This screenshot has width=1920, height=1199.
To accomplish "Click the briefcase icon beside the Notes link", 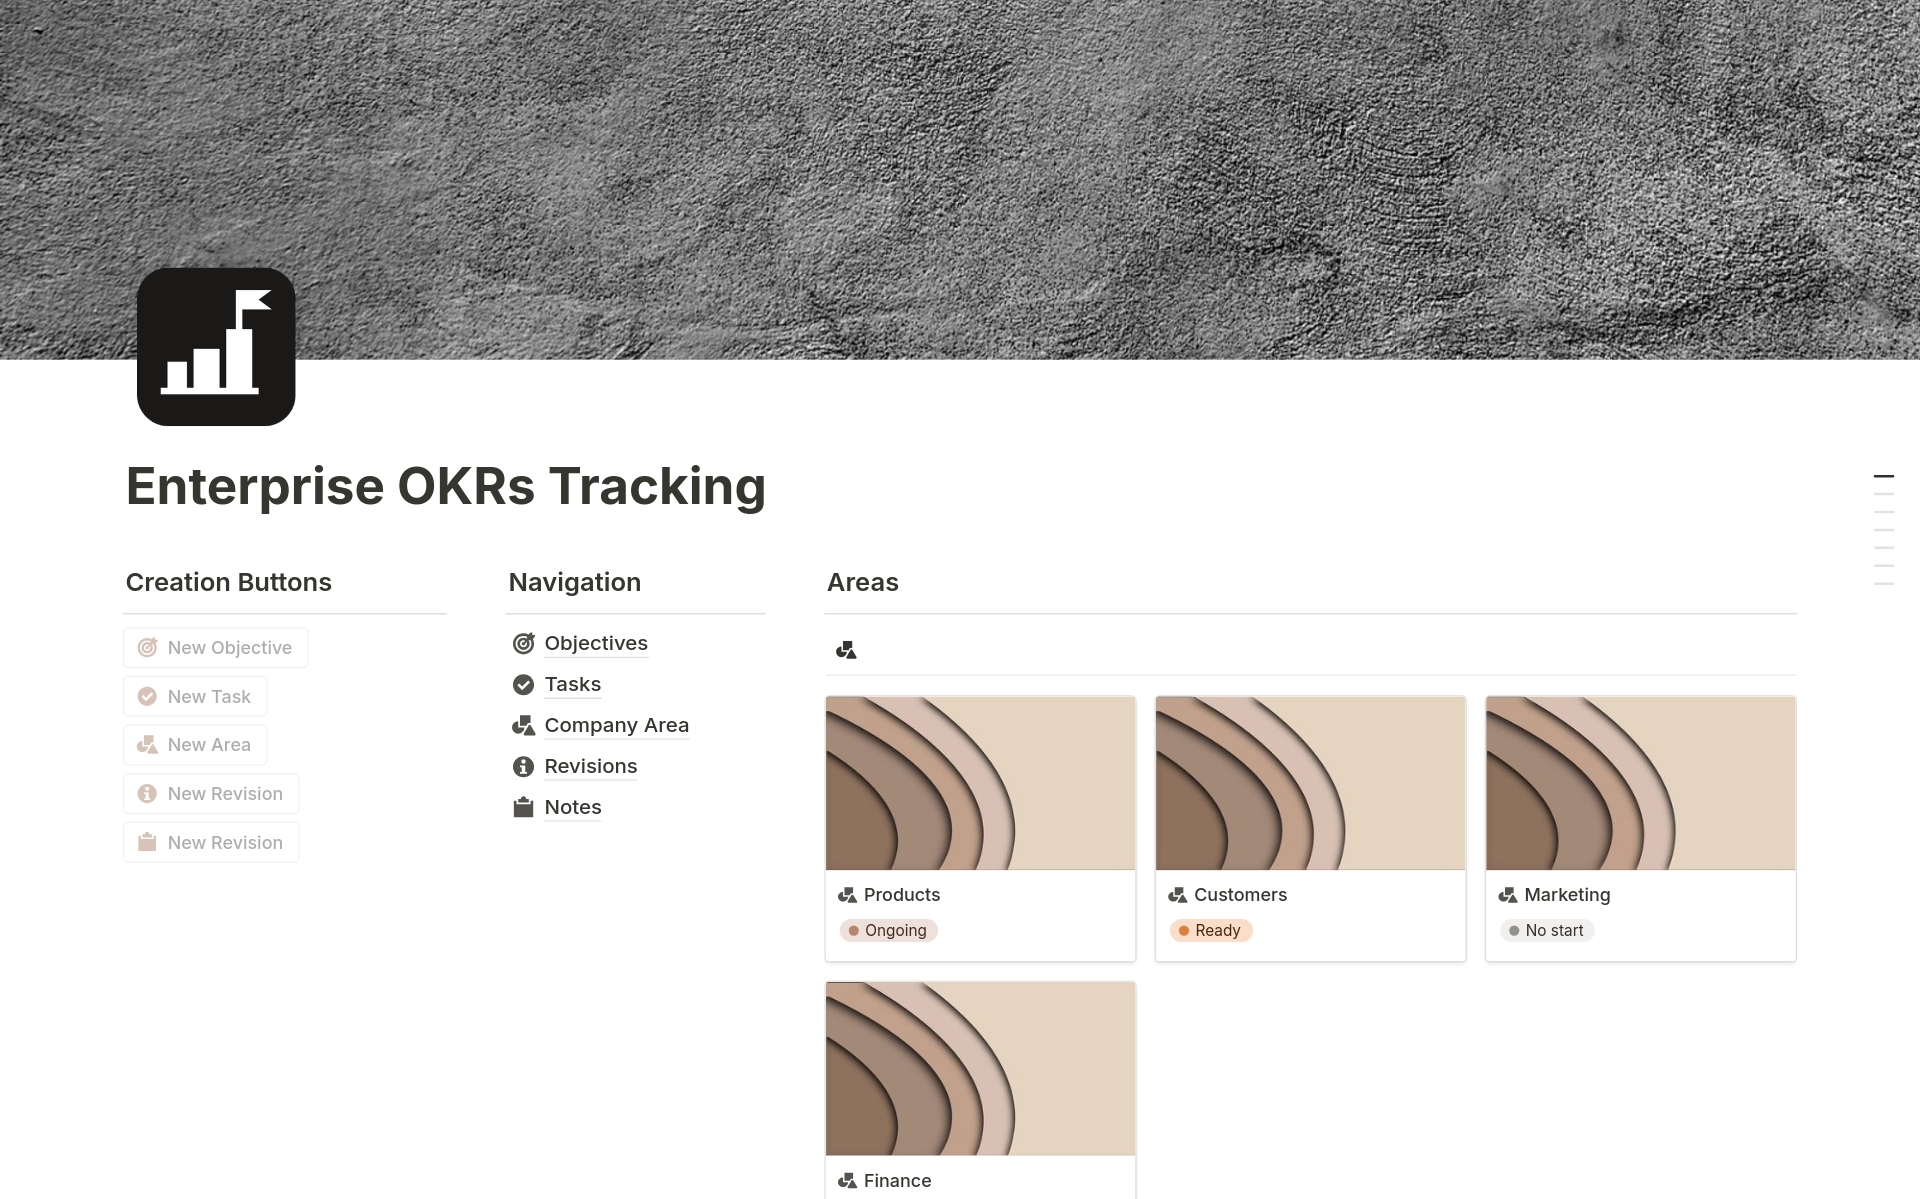I will tap(524, 807).
